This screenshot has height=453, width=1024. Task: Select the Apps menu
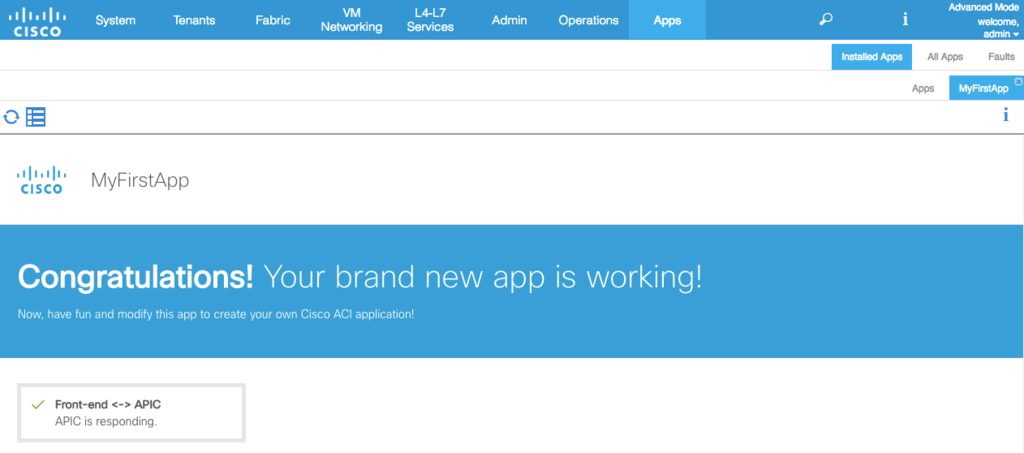[667, 20]
